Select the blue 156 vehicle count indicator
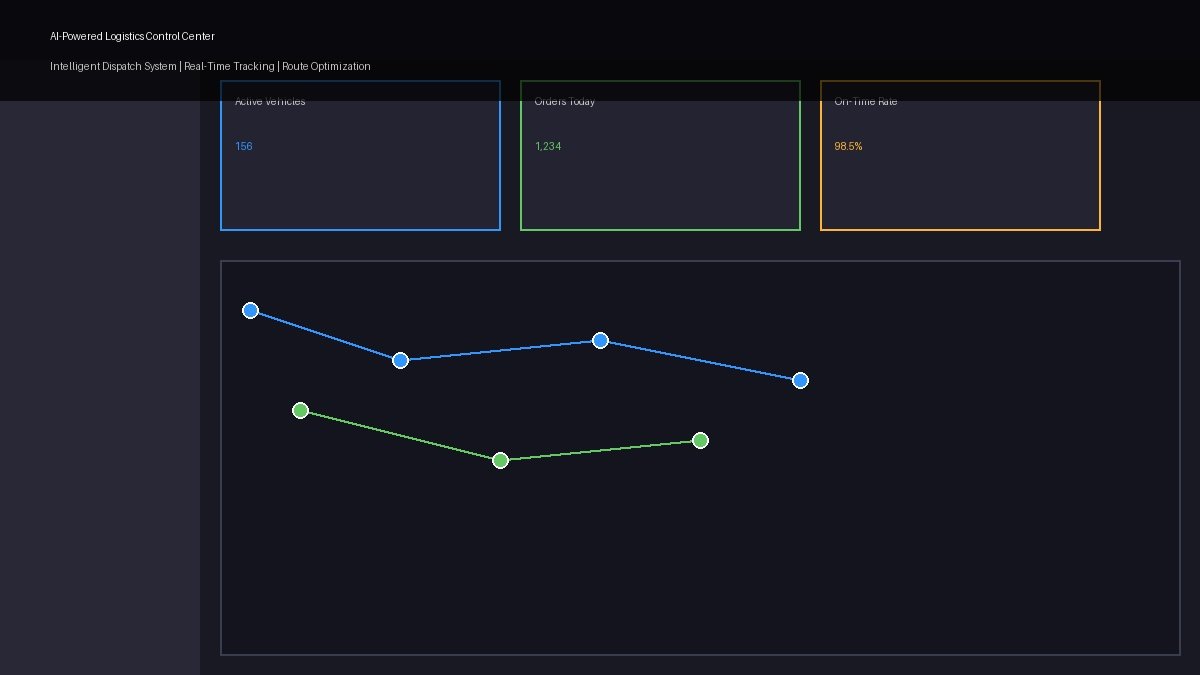 (243, 146)
